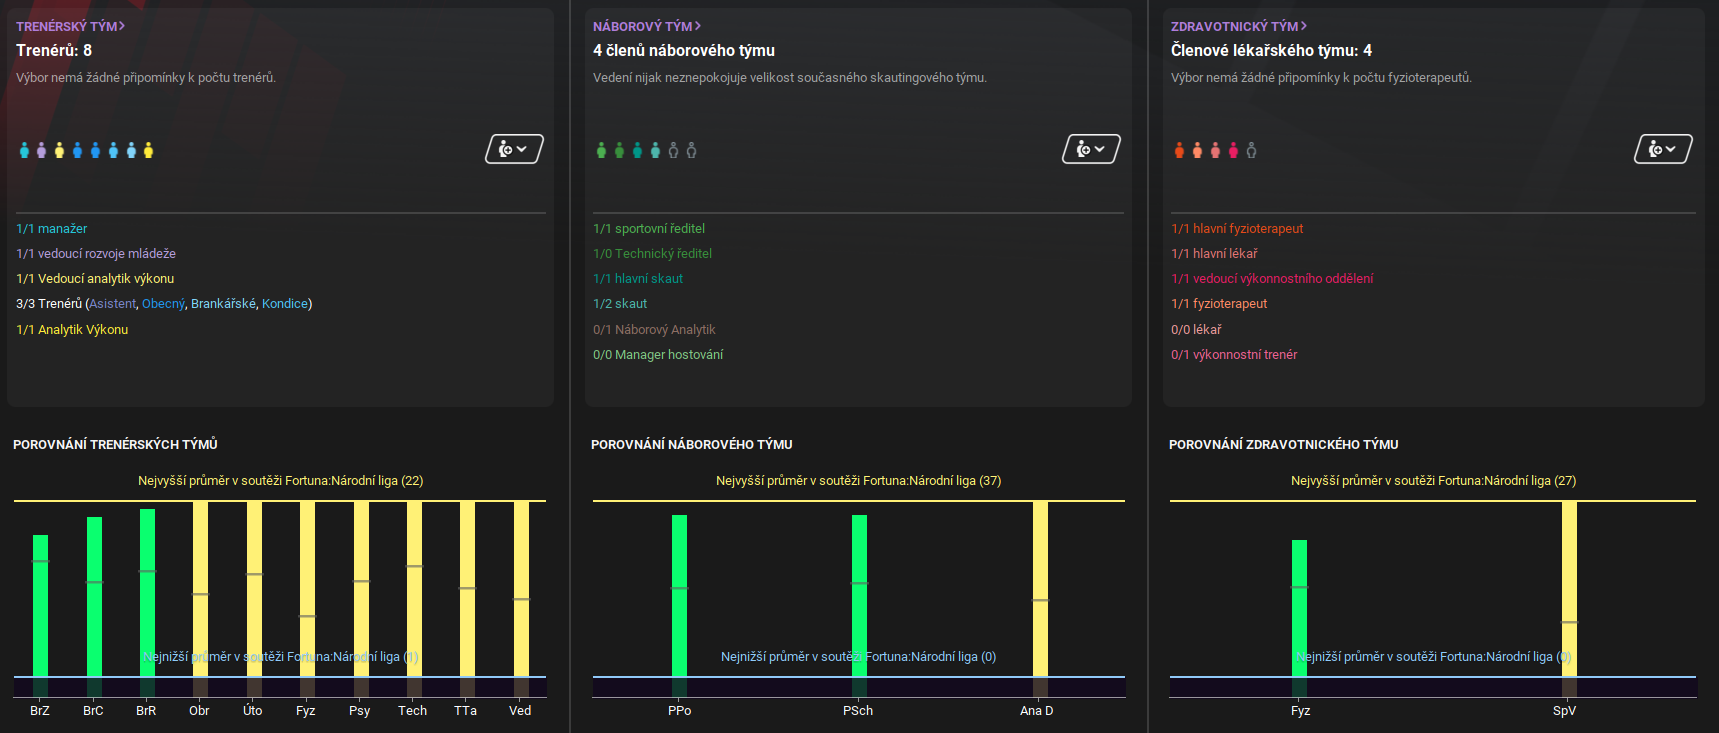Click the yellow Psy bar in coaching chart
Viewport: 1719px width, 733px height.
[x=361, y=590]
